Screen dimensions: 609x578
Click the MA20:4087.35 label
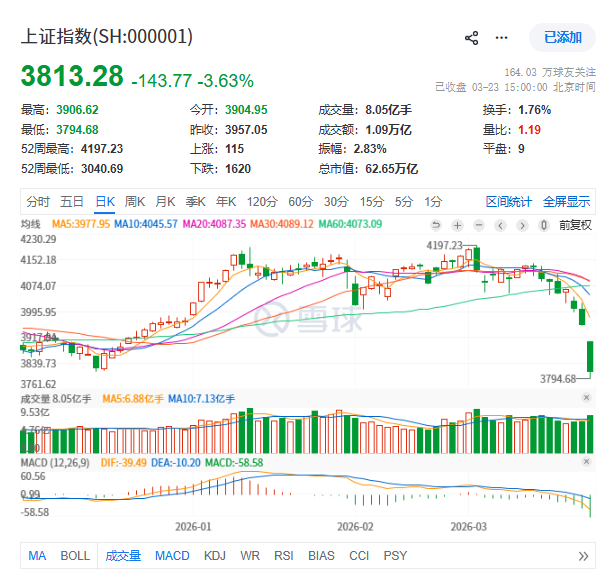(x=214, y=224)
